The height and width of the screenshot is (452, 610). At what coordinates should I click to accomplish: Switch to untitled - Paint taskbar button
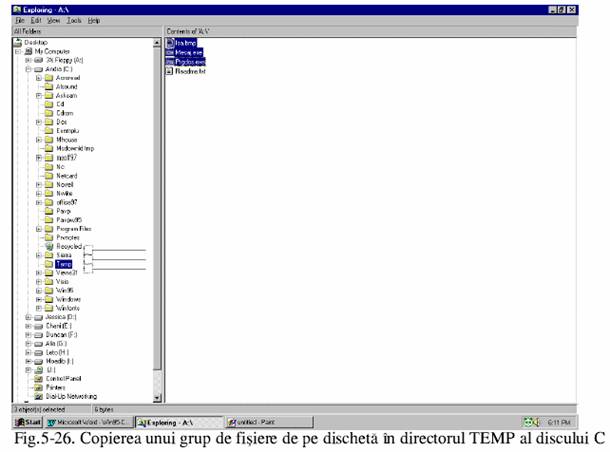click(x=264, y=422)
